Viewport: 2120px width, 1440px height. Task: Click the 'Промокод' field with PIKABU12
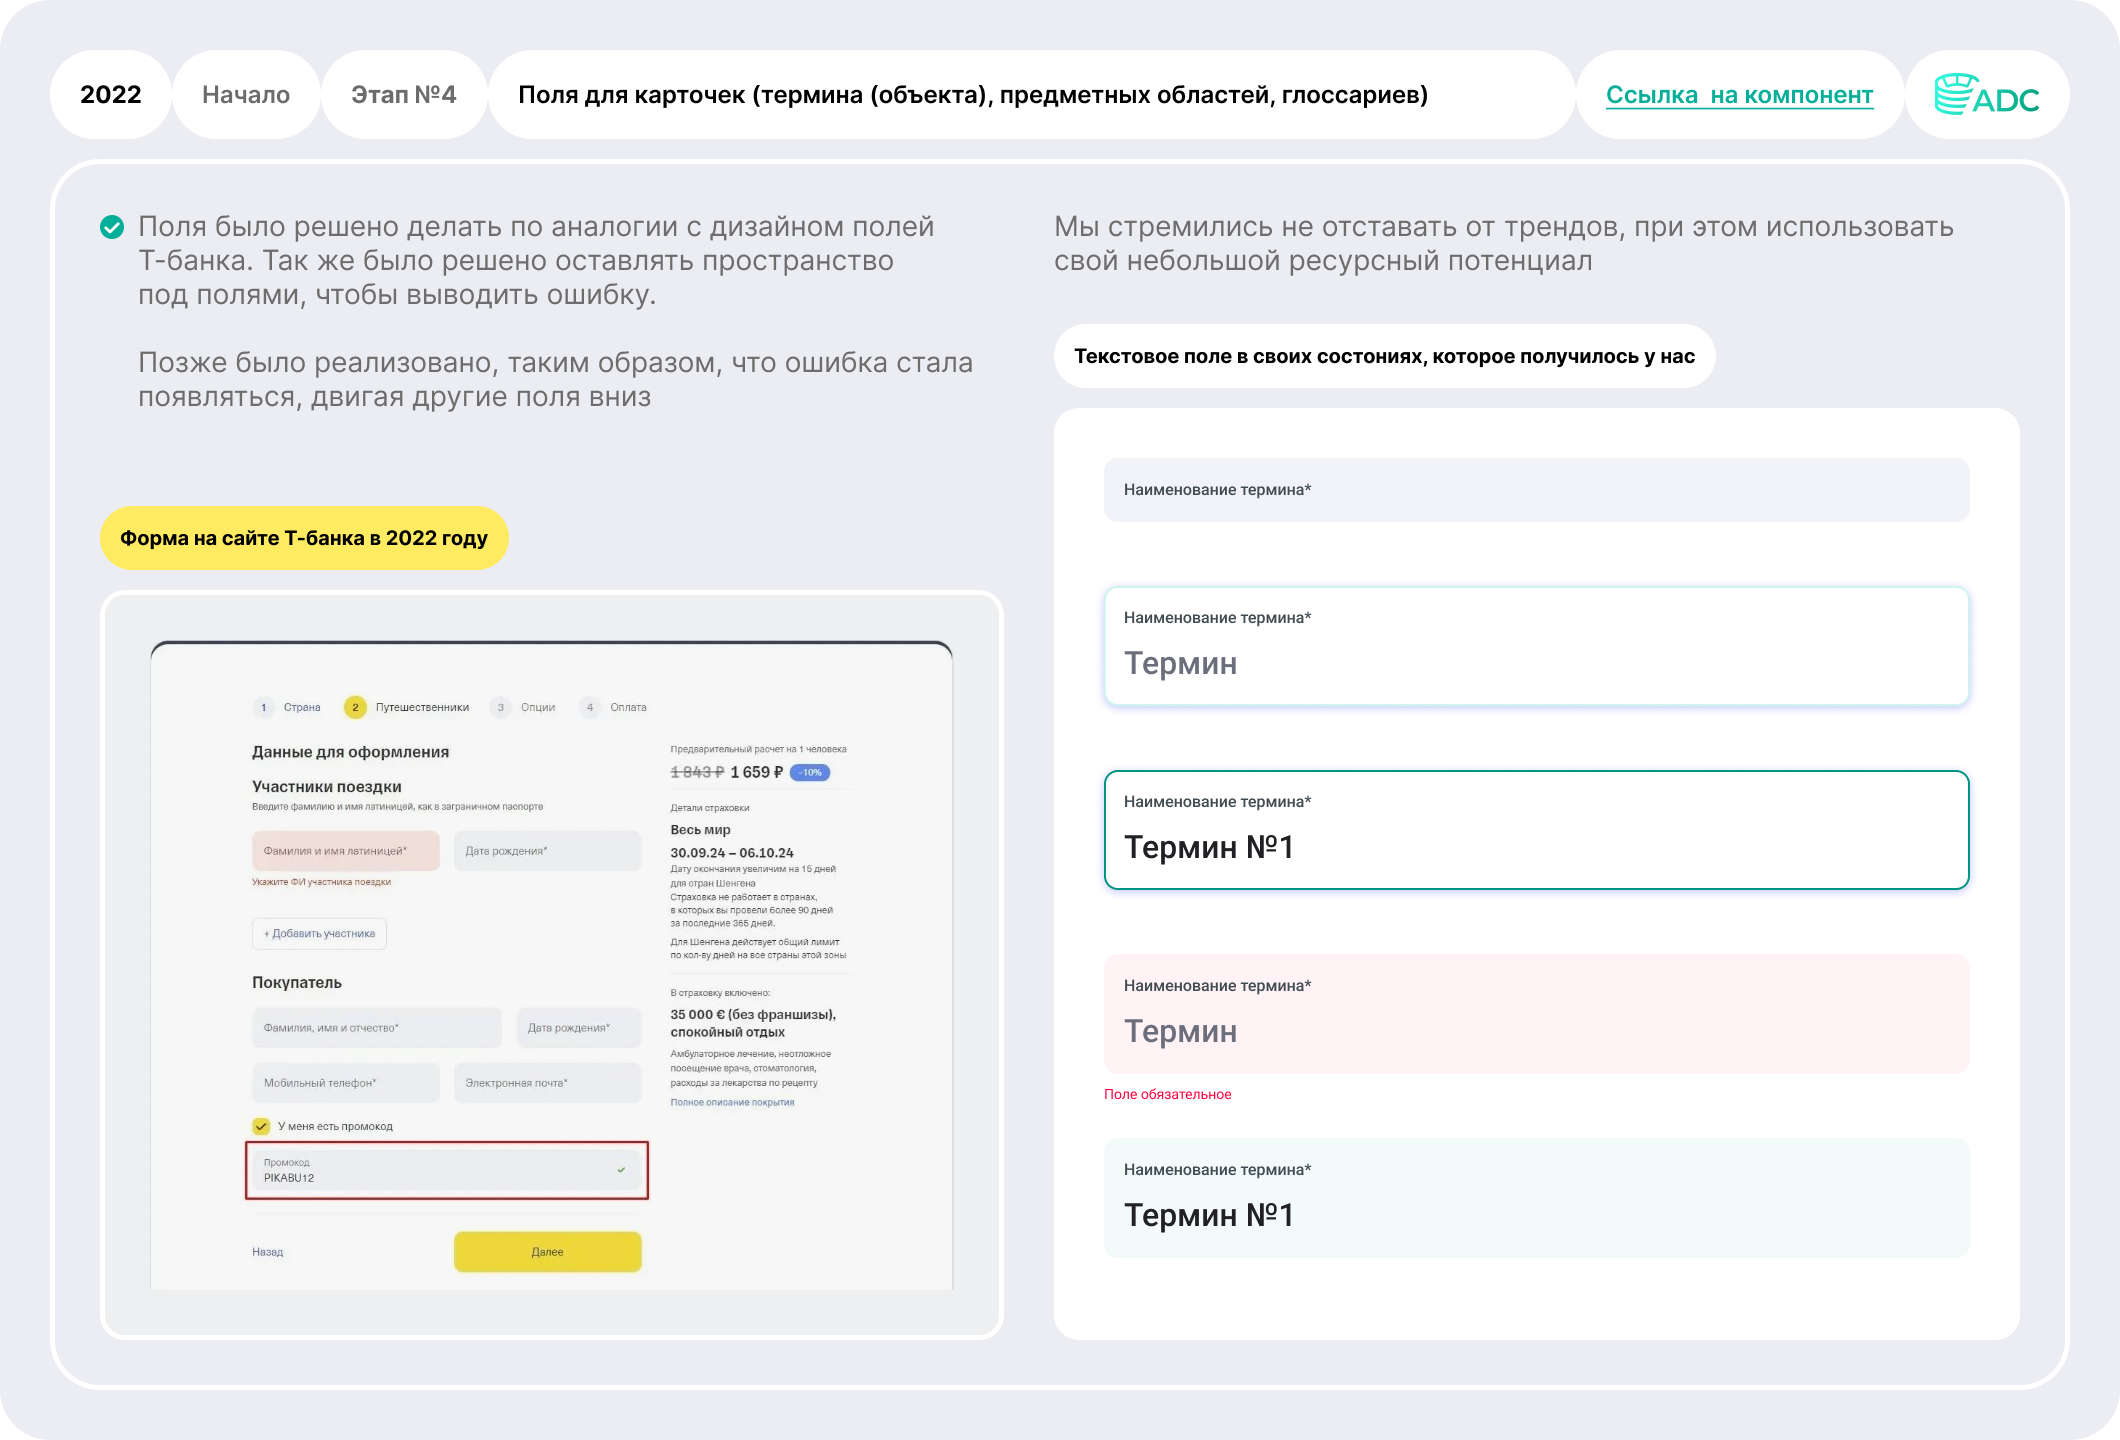pos(446,1170)
